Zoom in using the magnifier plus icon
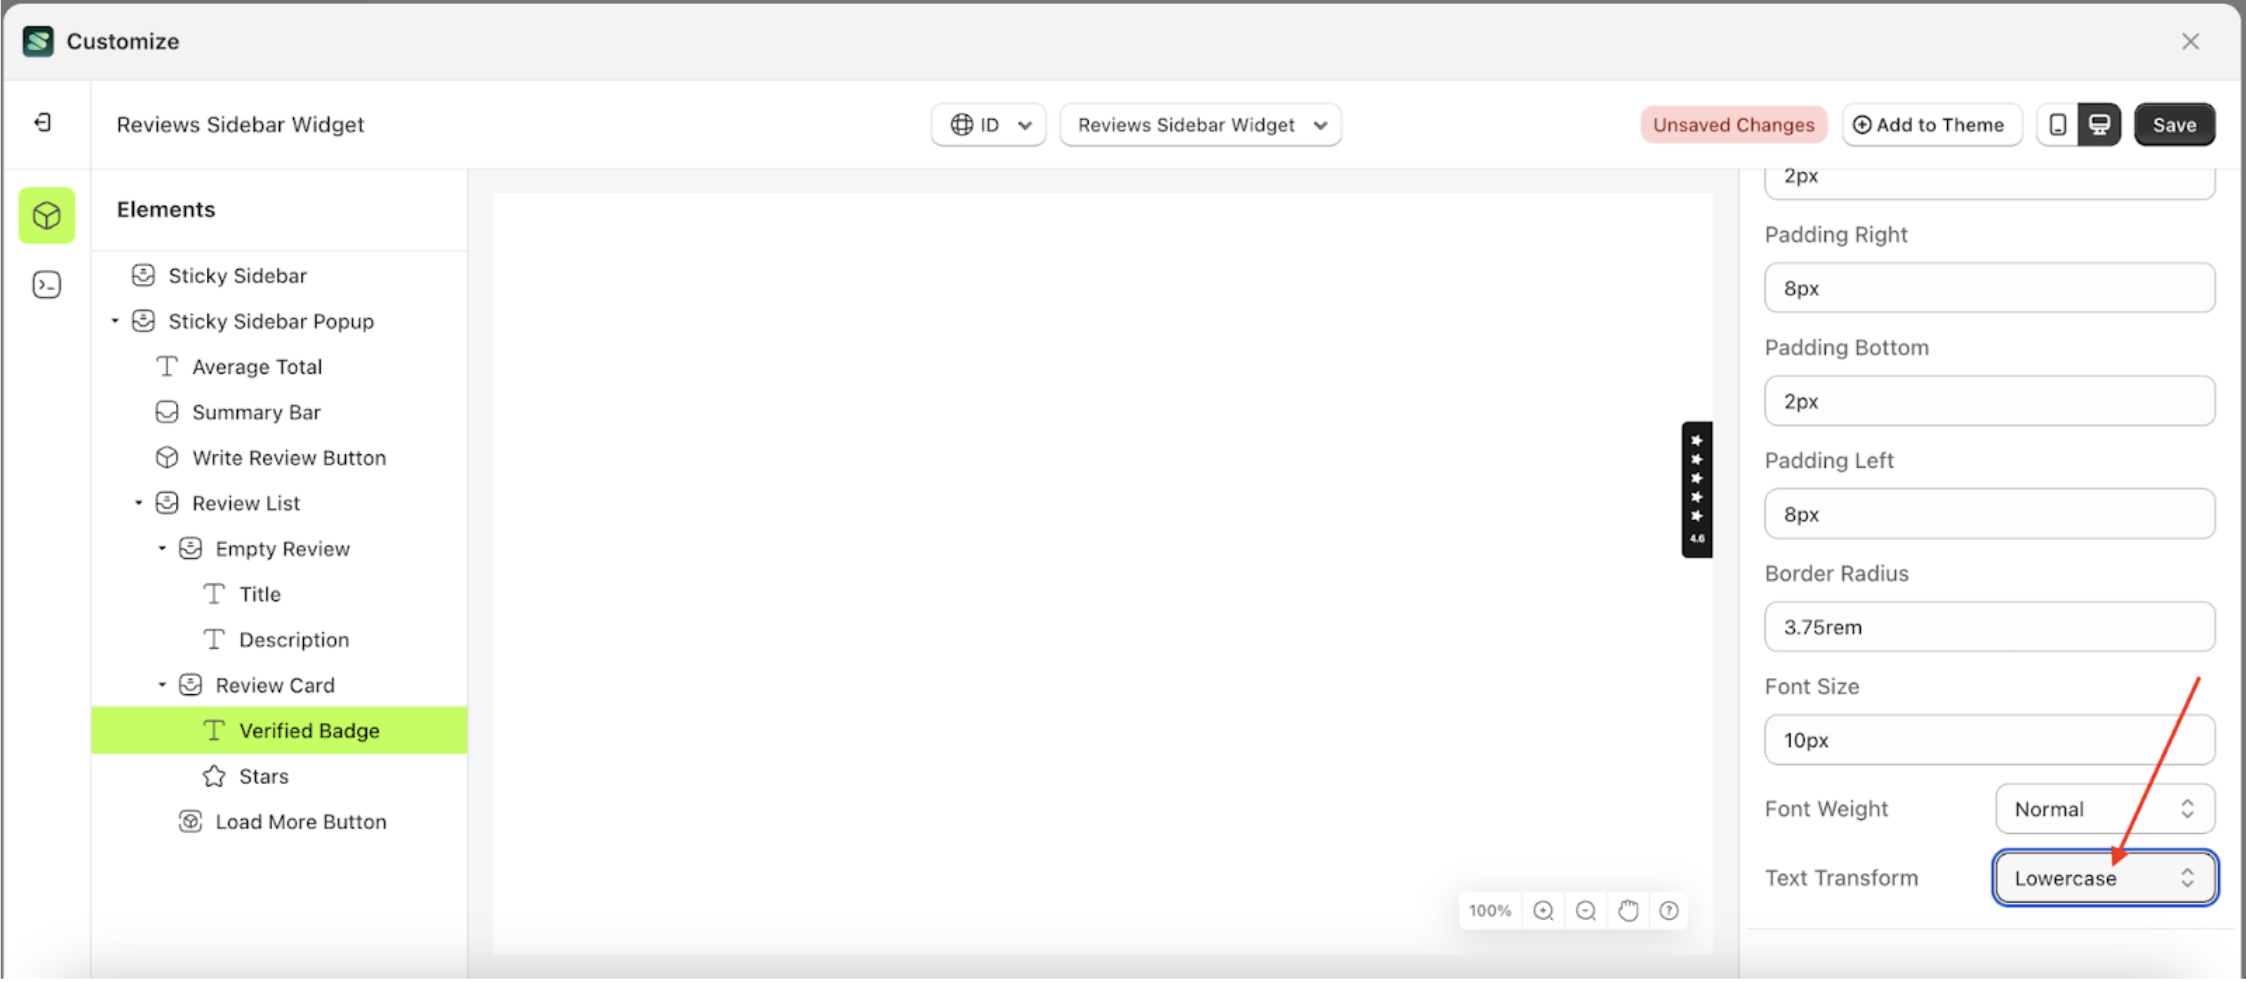The height and width of the screenshot is (982, 2246). coord(1543,910)
